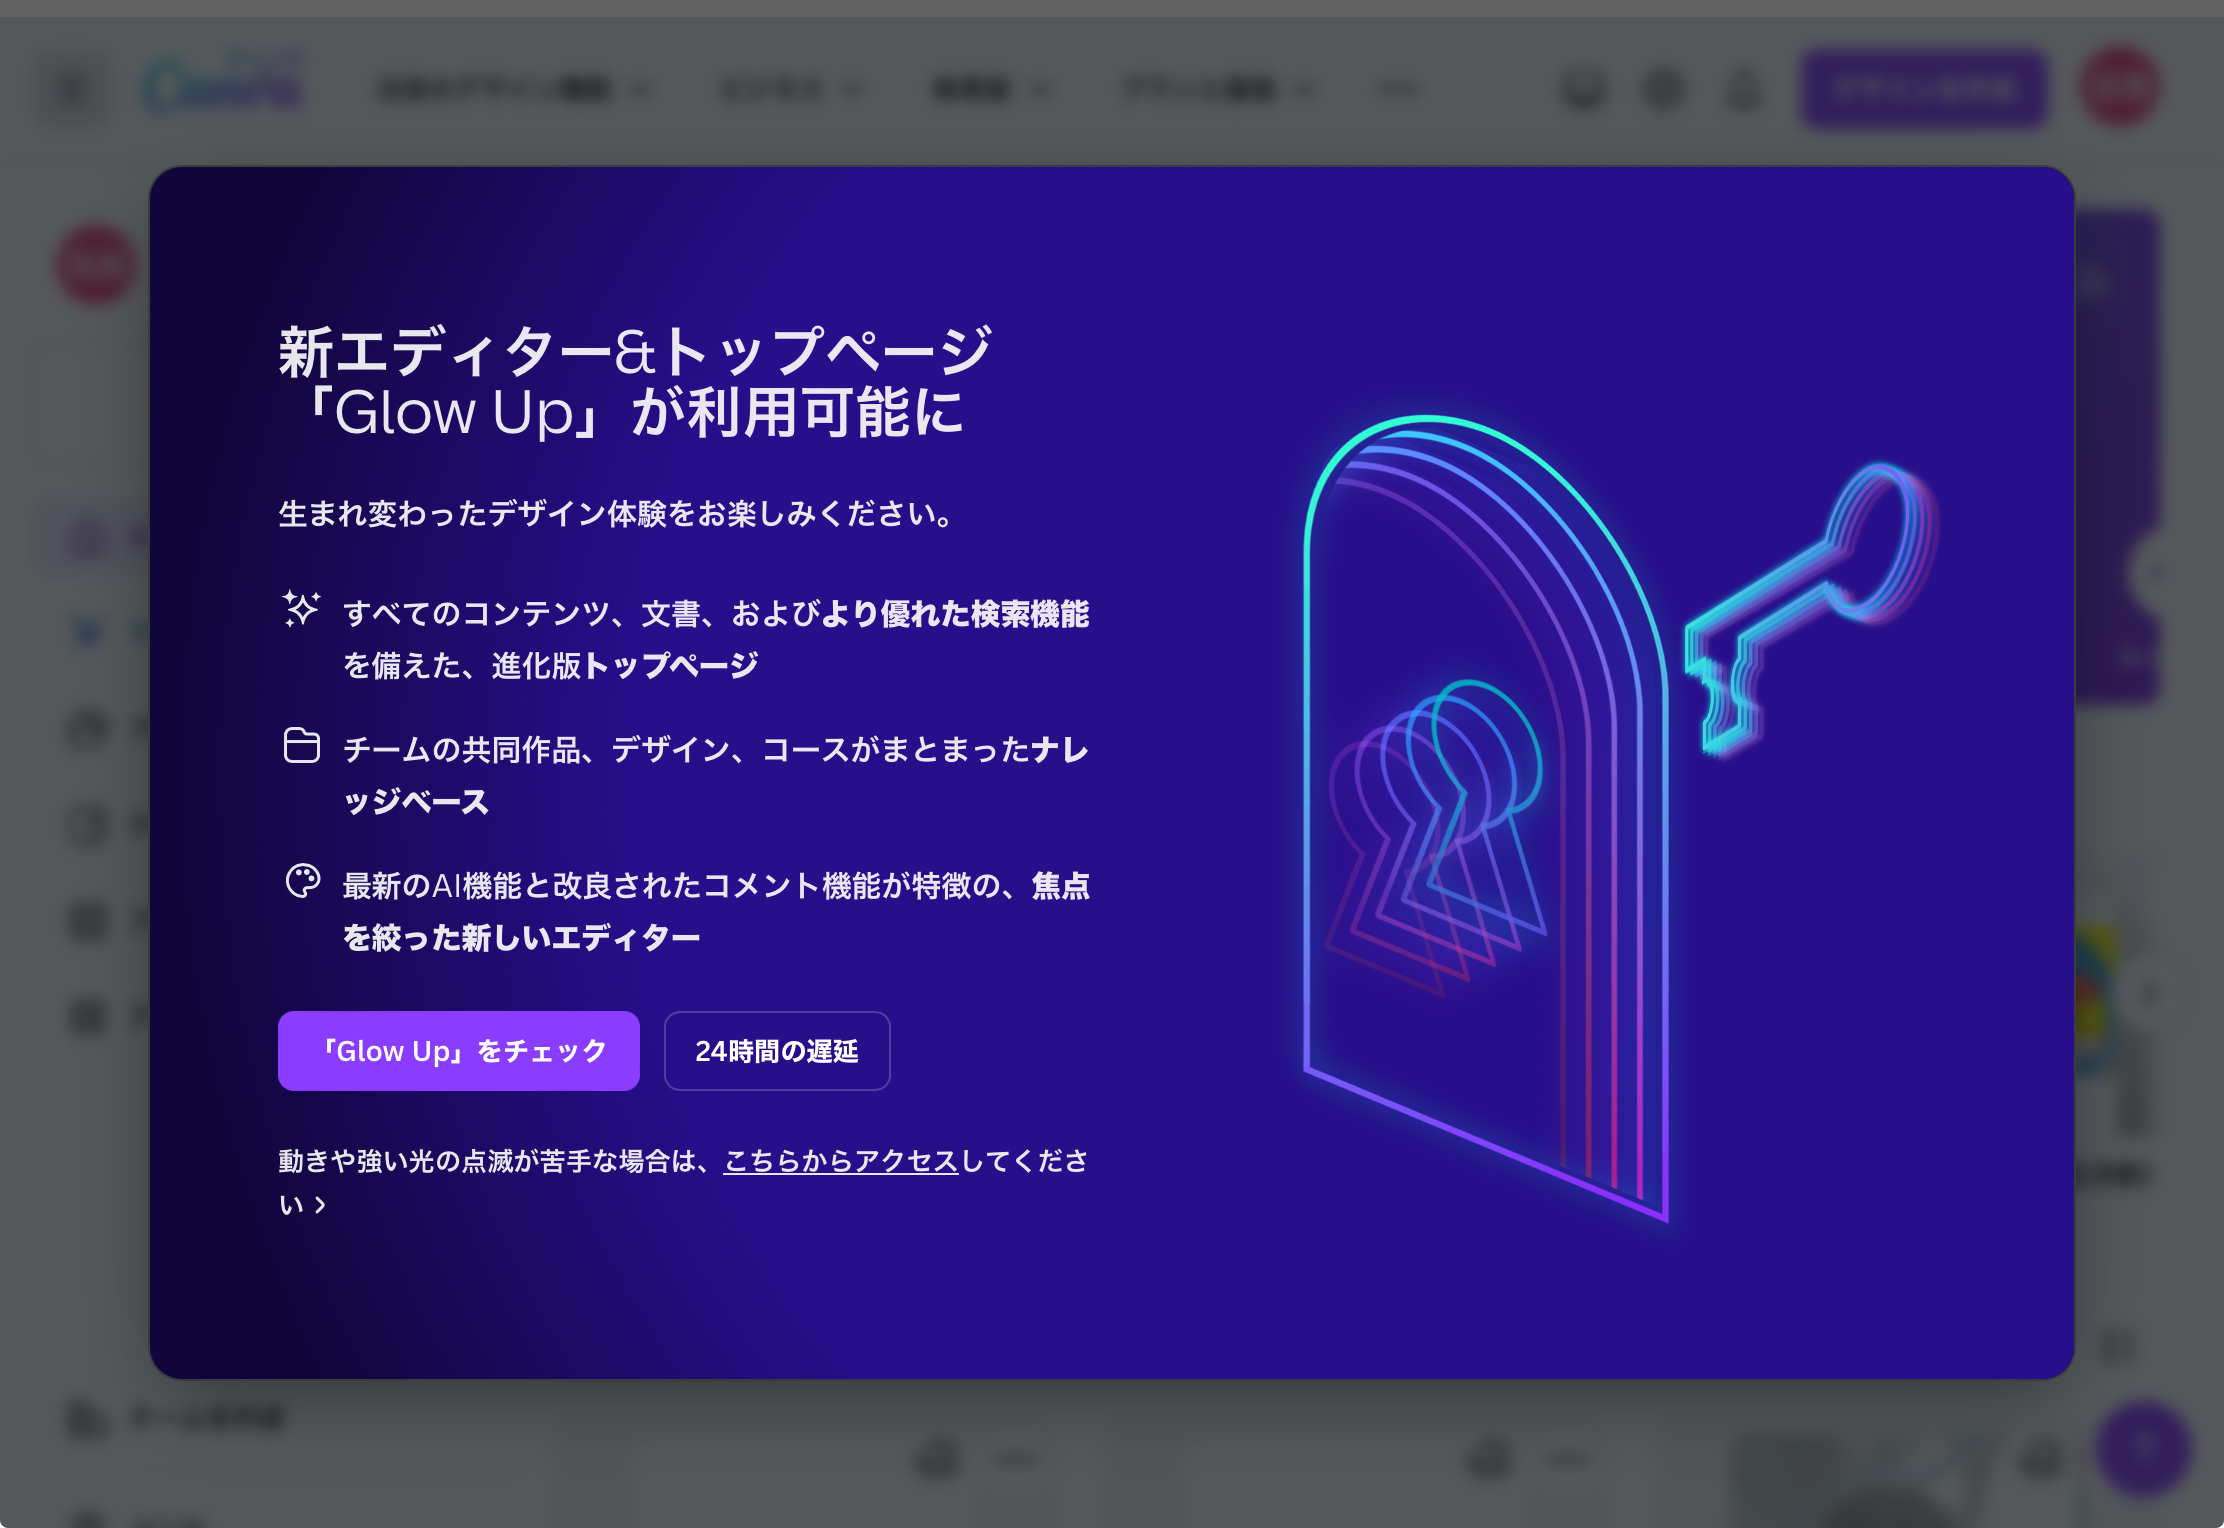This screenshot has width=2224, height=1528.
Task: Click the folder icon beside チームの共同作品
Action: point(302,746)
